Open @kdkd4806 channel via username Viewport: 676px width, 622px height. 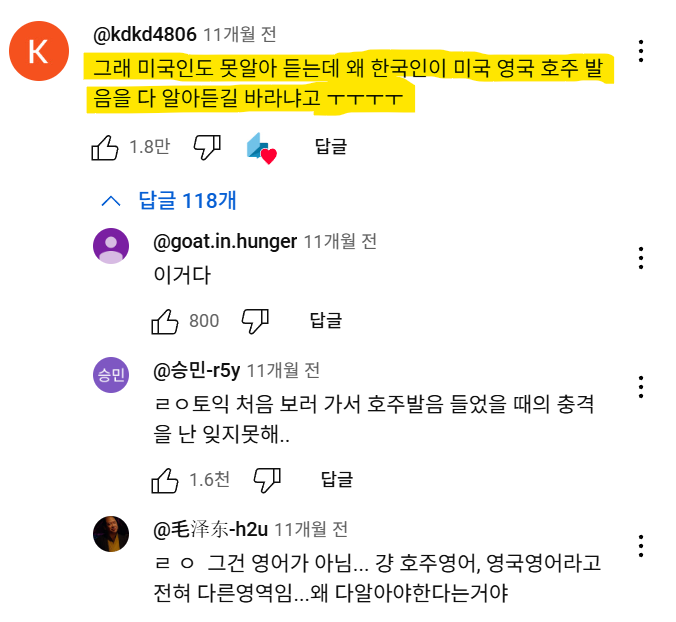[144, 34]
